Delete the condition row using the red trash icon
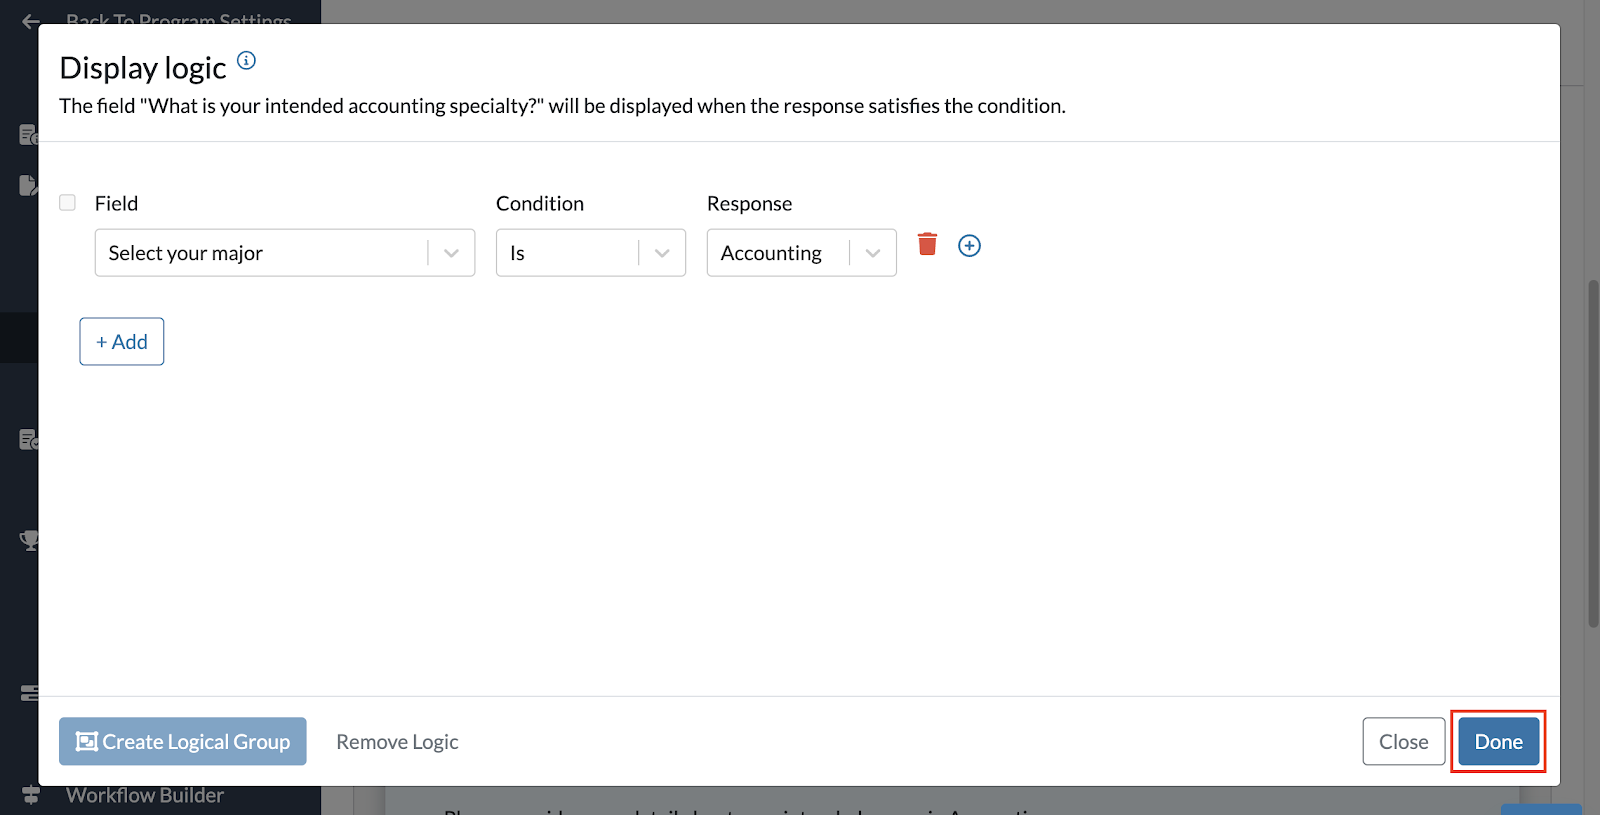The width and height of the screenshot is (1600, 815). (x=927, y=244)
